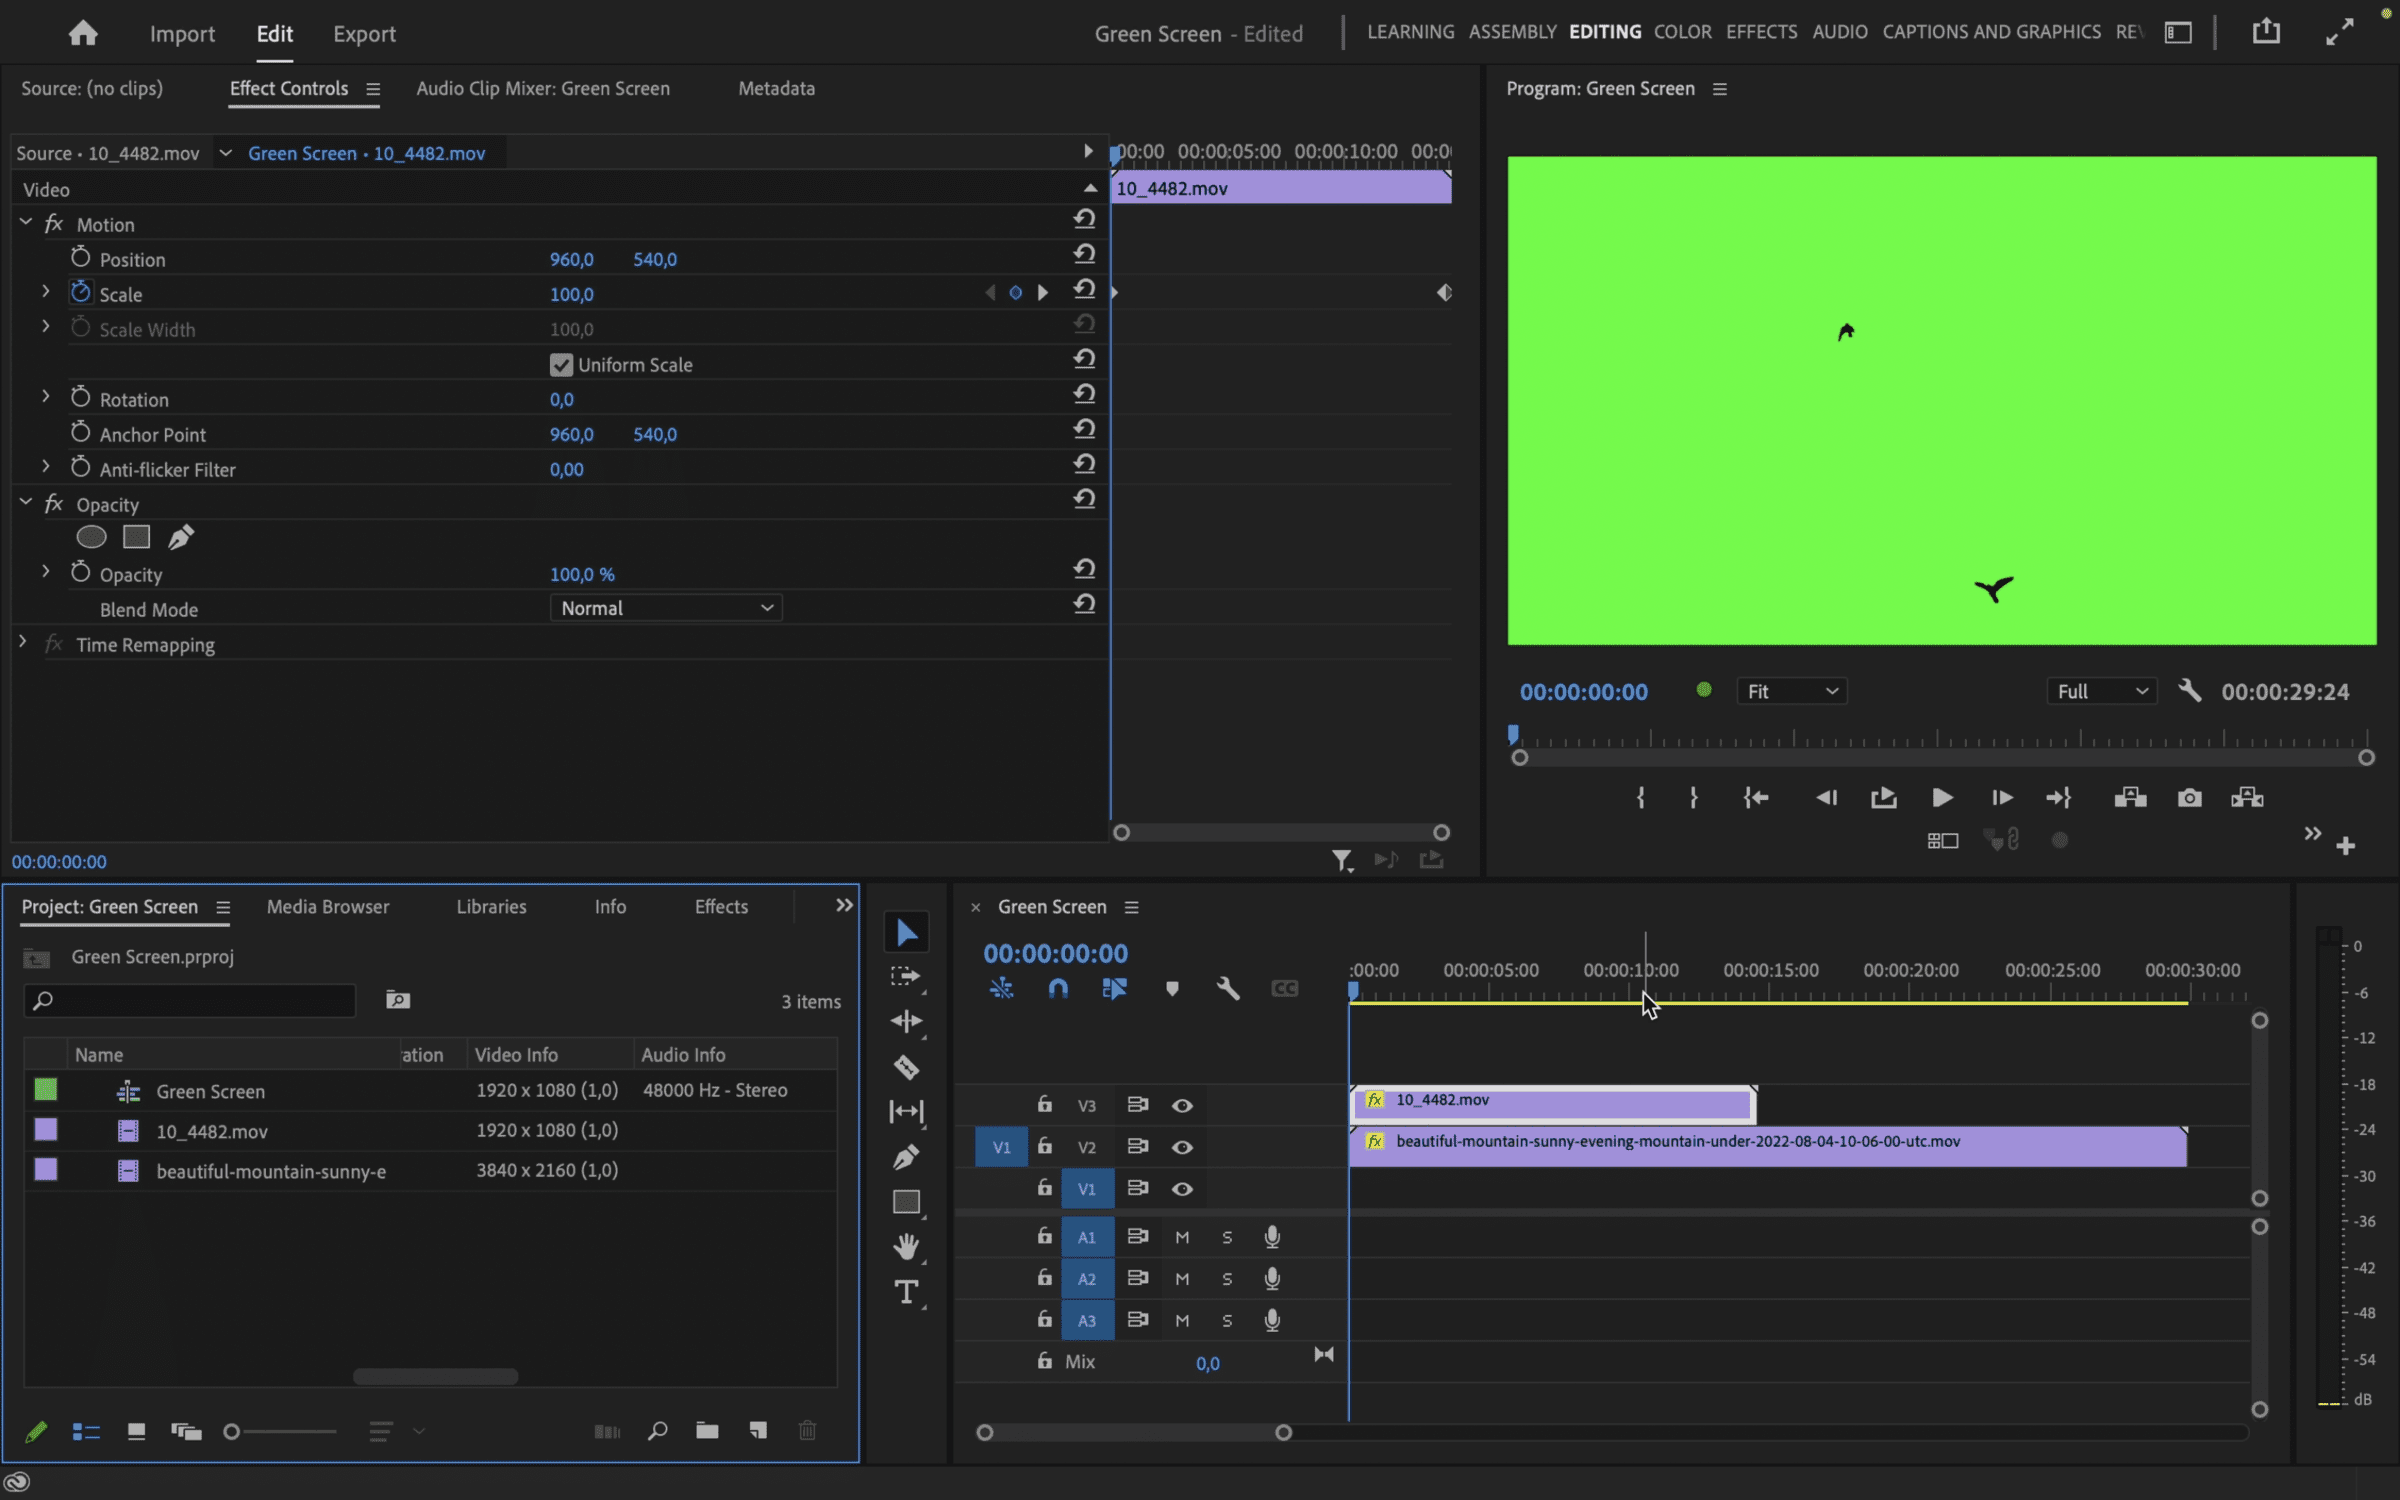
Task: Expand the Rotation property
Action: pyautogui.click(x=45, y=397)
